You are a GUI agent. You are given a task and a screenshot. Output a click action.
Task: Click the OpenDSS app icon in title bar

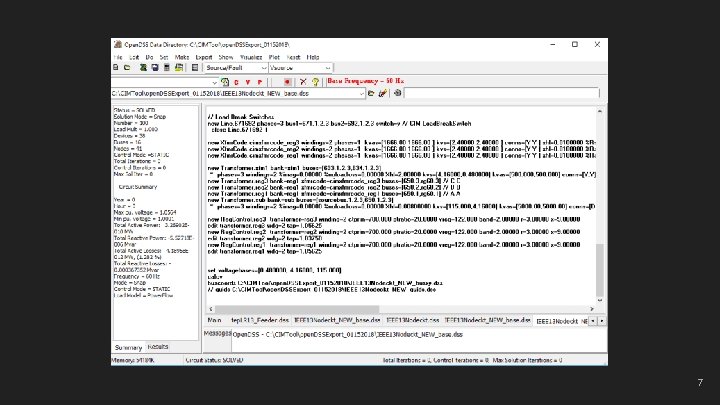pos(118,45)
